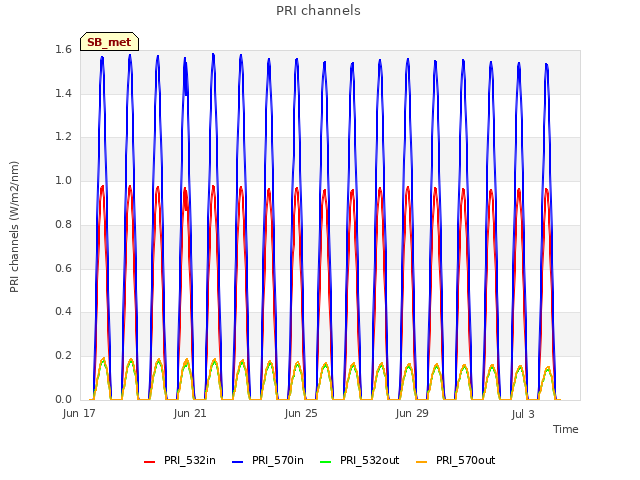Click the 1.6 y-axis tick label

63,50
